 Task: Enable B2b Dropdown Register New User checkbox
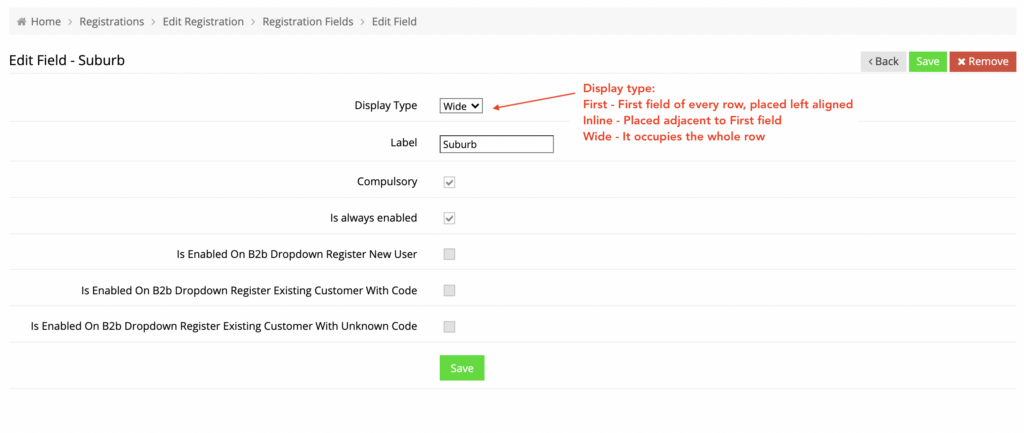click(x=449, y=254)
